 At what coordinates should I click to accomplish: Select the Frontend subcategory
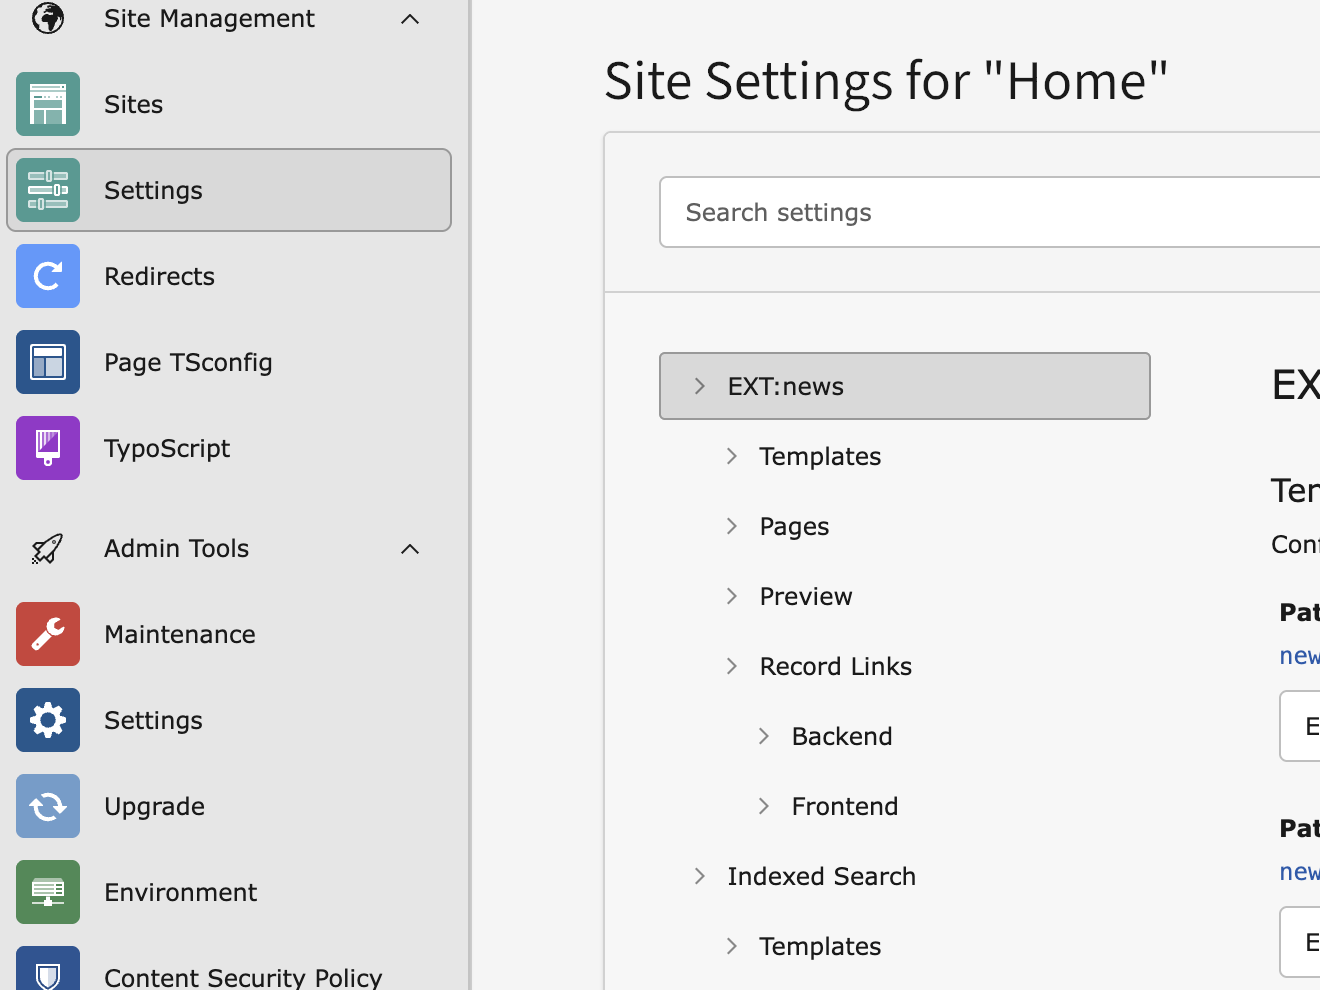(x=844, y=806)
